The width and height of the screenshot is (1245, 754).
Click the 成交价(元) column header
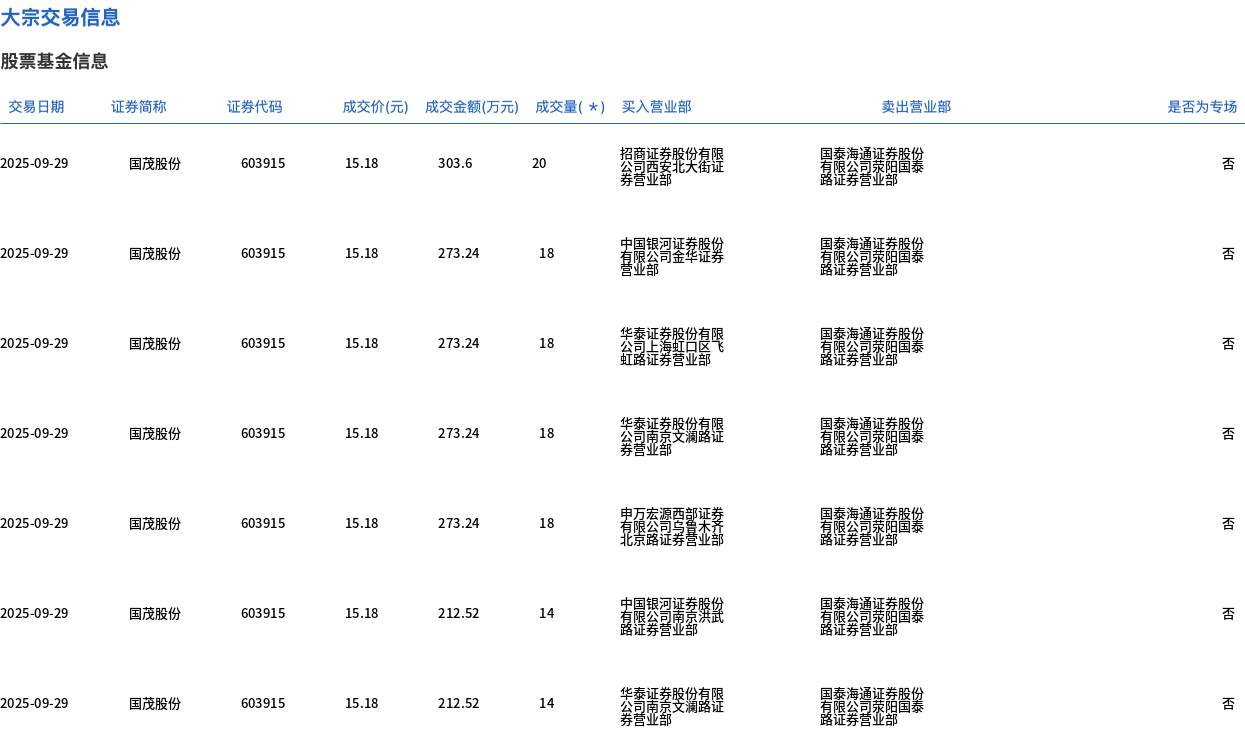[x=375, y=107]
